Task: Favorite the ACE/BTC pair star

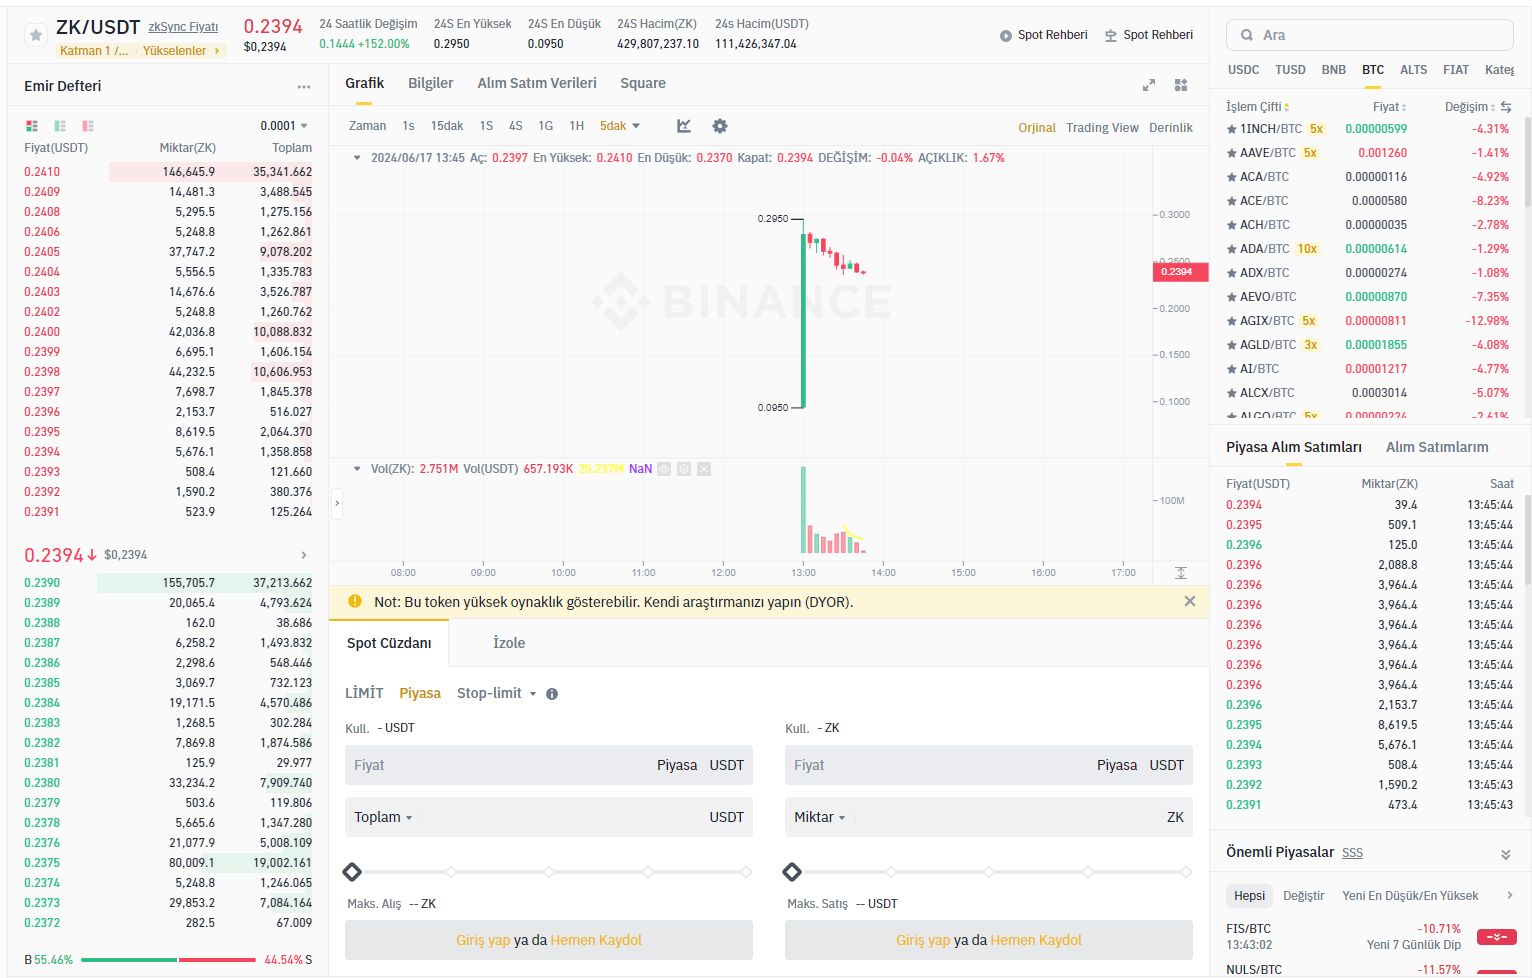Action: coord(1232,201)
